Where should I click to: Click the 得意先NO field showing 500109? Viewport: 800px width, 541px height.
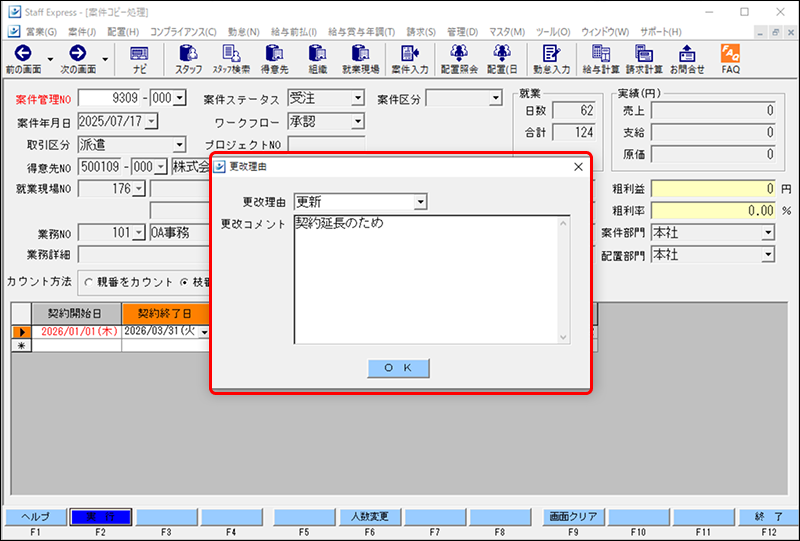tap(99, 166)
